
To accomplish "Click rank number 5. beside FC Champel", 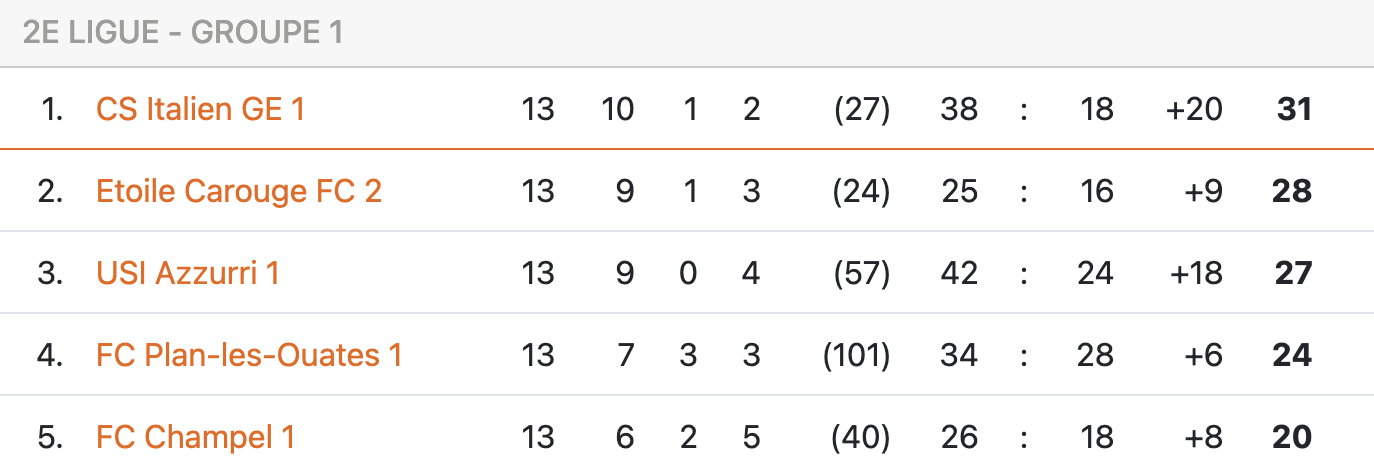I will click(51, 436).
